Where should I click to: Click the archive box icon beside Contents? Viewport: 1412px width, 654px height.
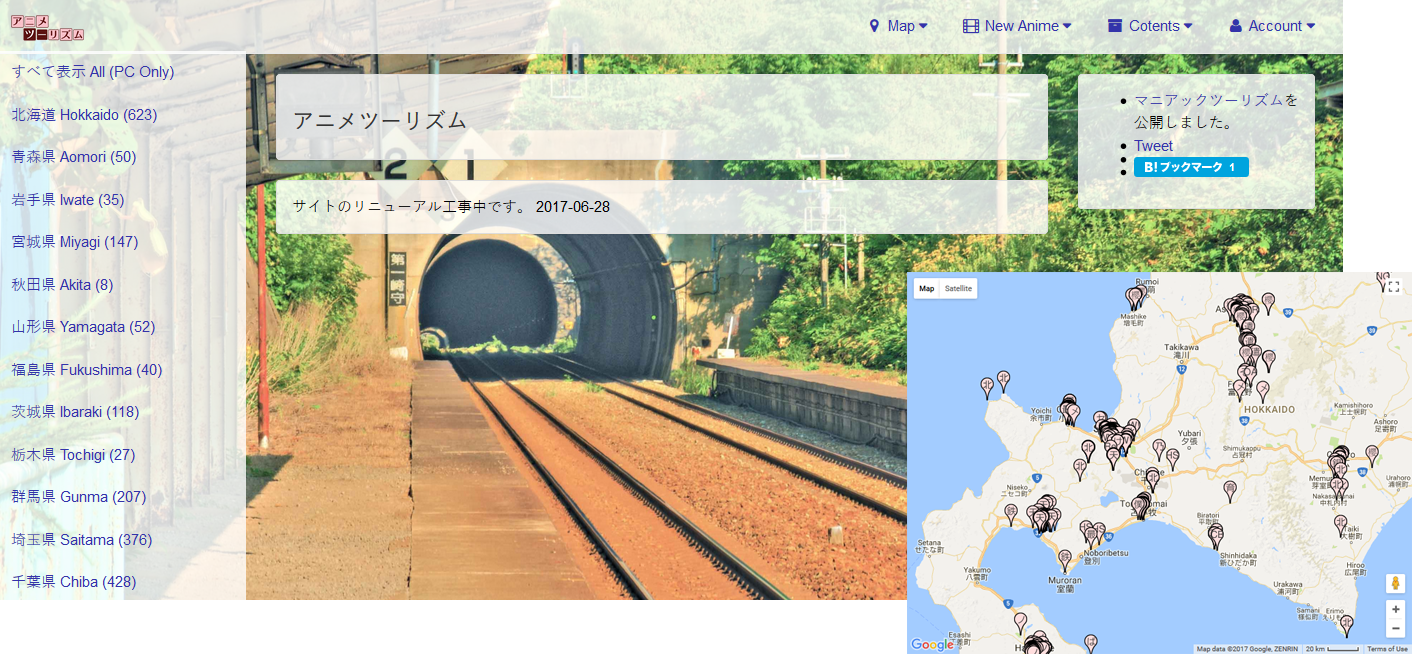click(x=1115, y=26)
